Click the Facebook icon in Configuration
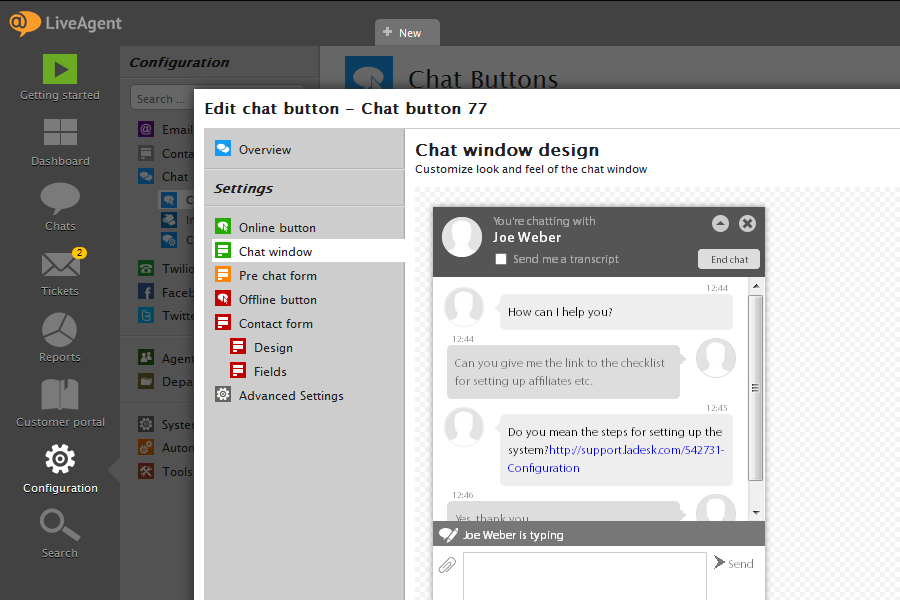The width and height of the screenshot is (900, 600). point(146,292)
